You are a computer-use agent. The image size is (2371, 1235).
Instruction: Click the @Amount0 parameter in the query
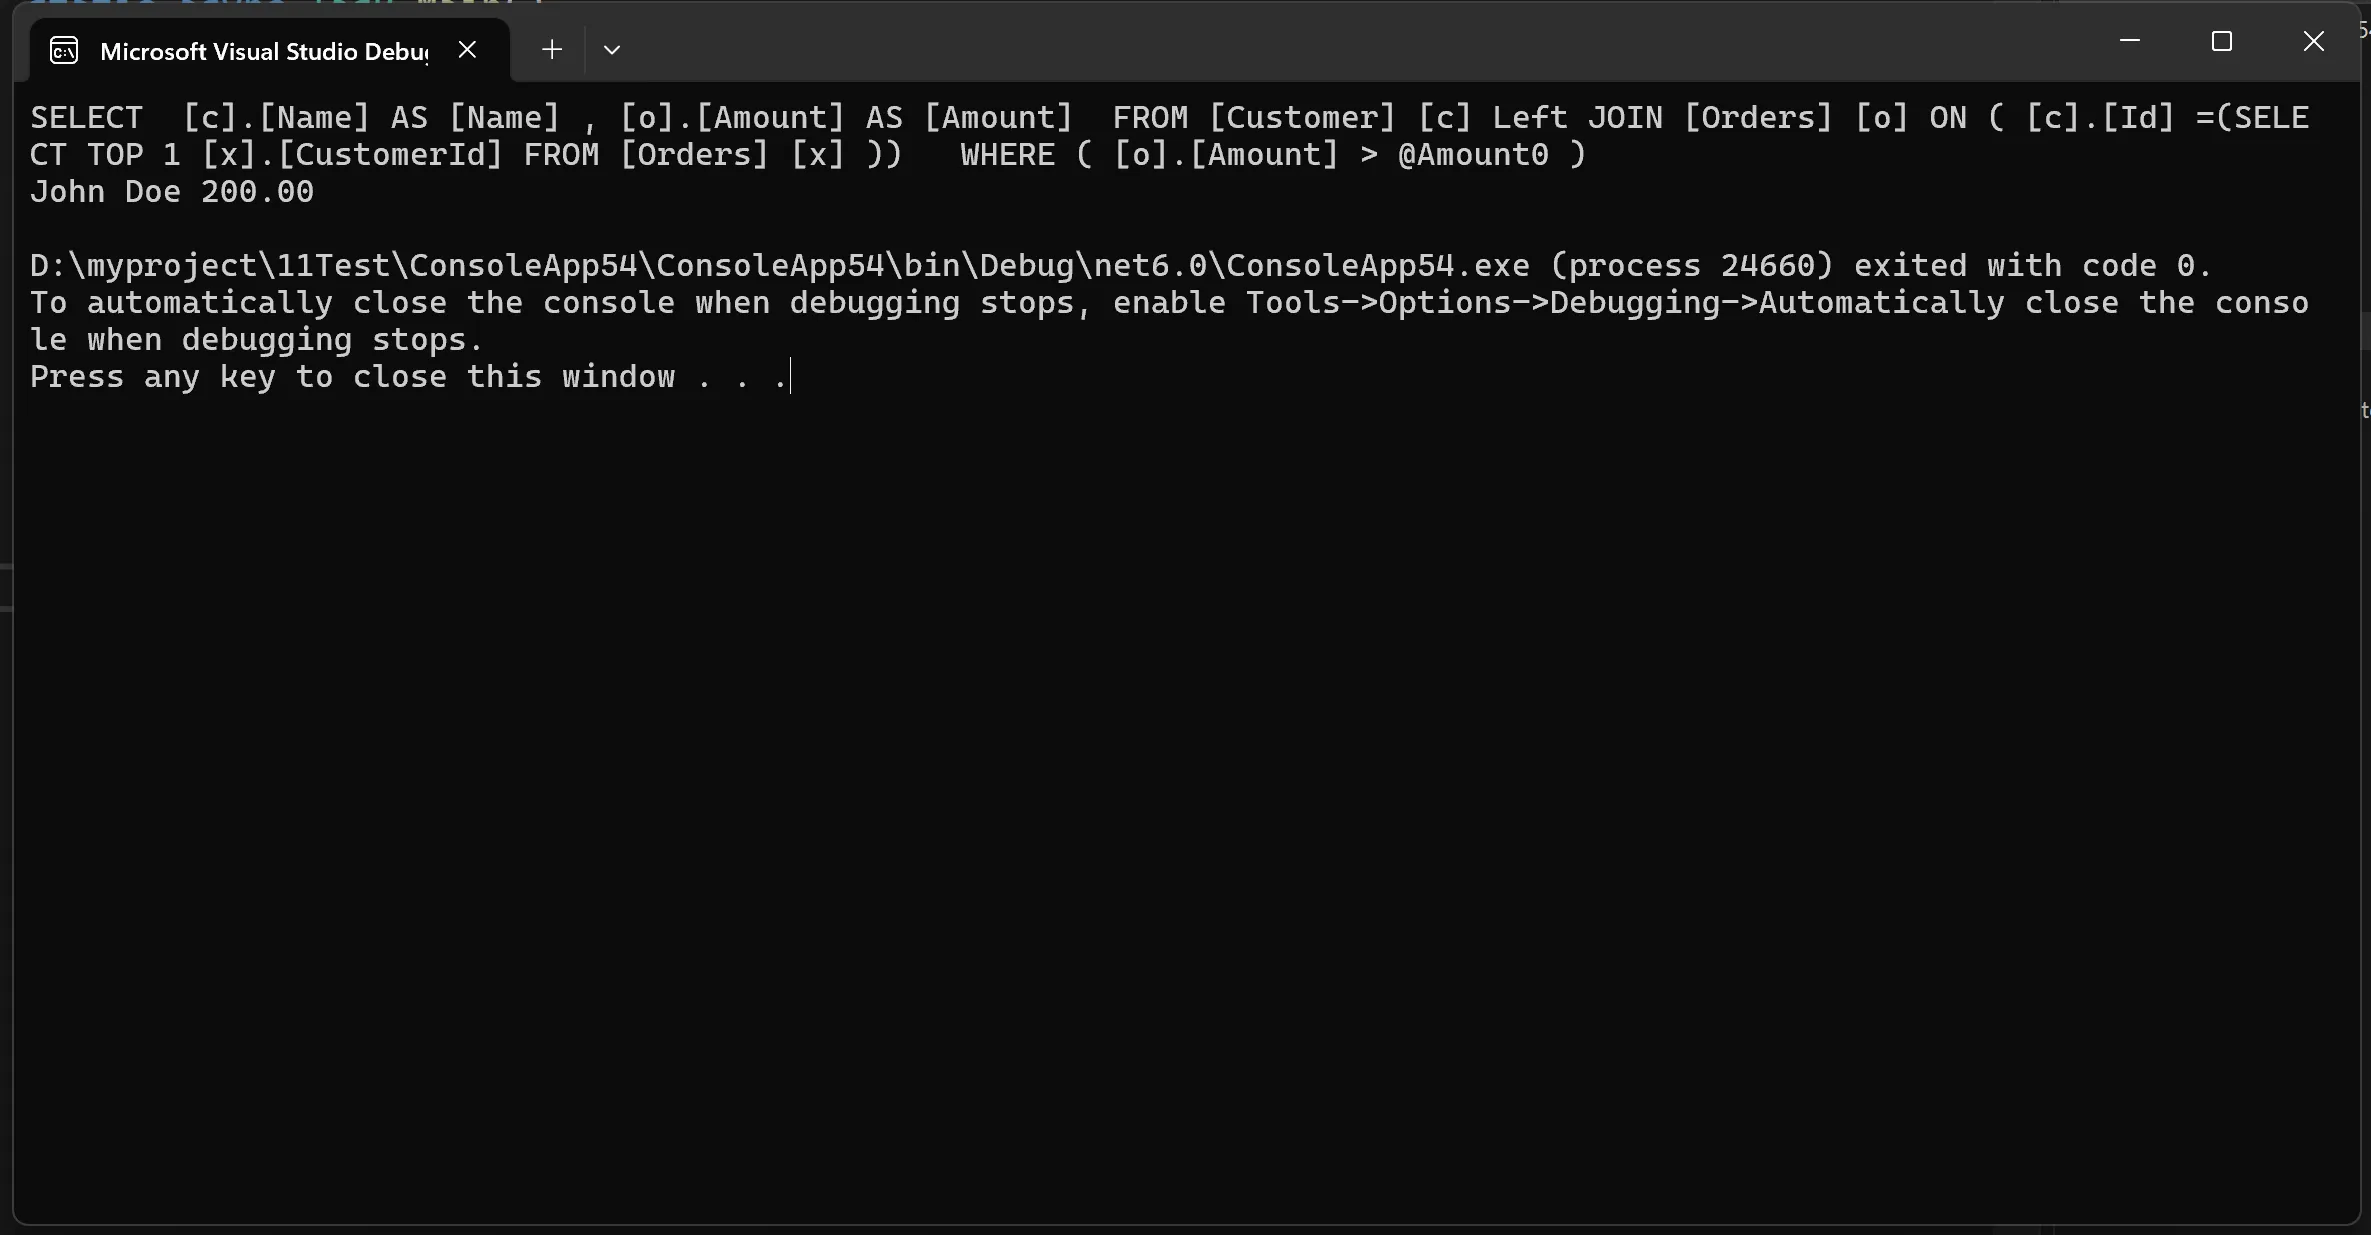(x=1474, y=155)
